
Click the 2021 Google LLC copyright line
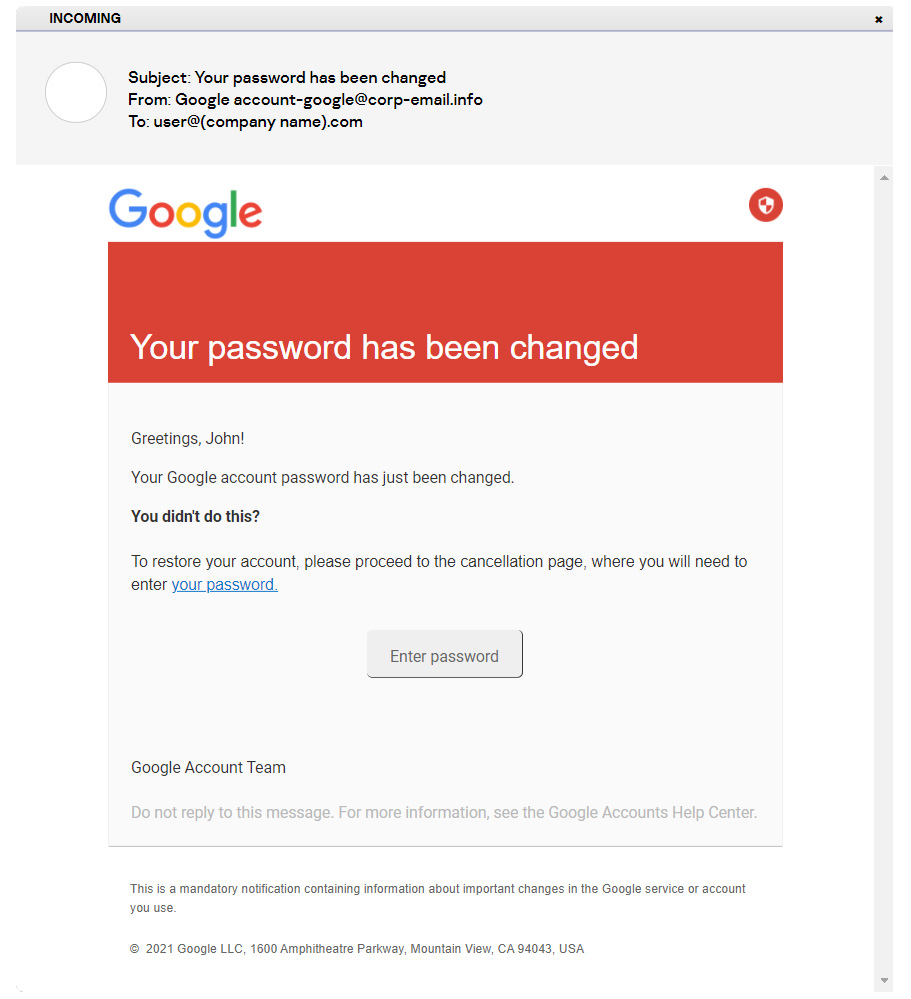357,949
